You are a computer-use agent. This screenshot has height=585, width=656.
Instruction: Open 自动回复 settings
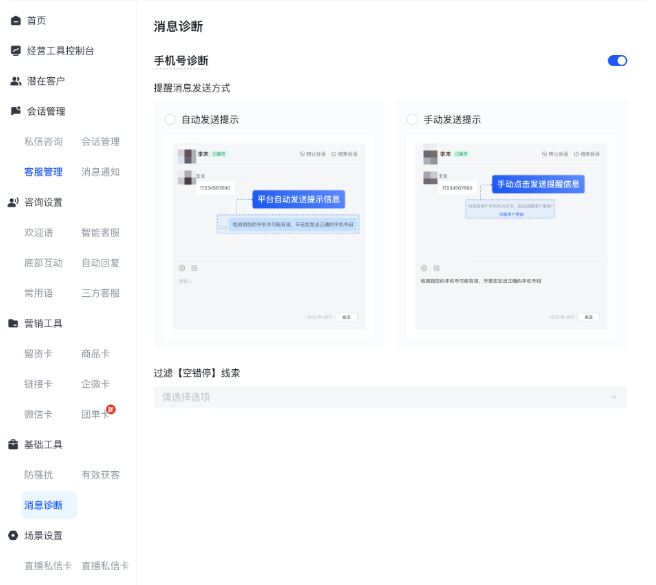[100, 263]
